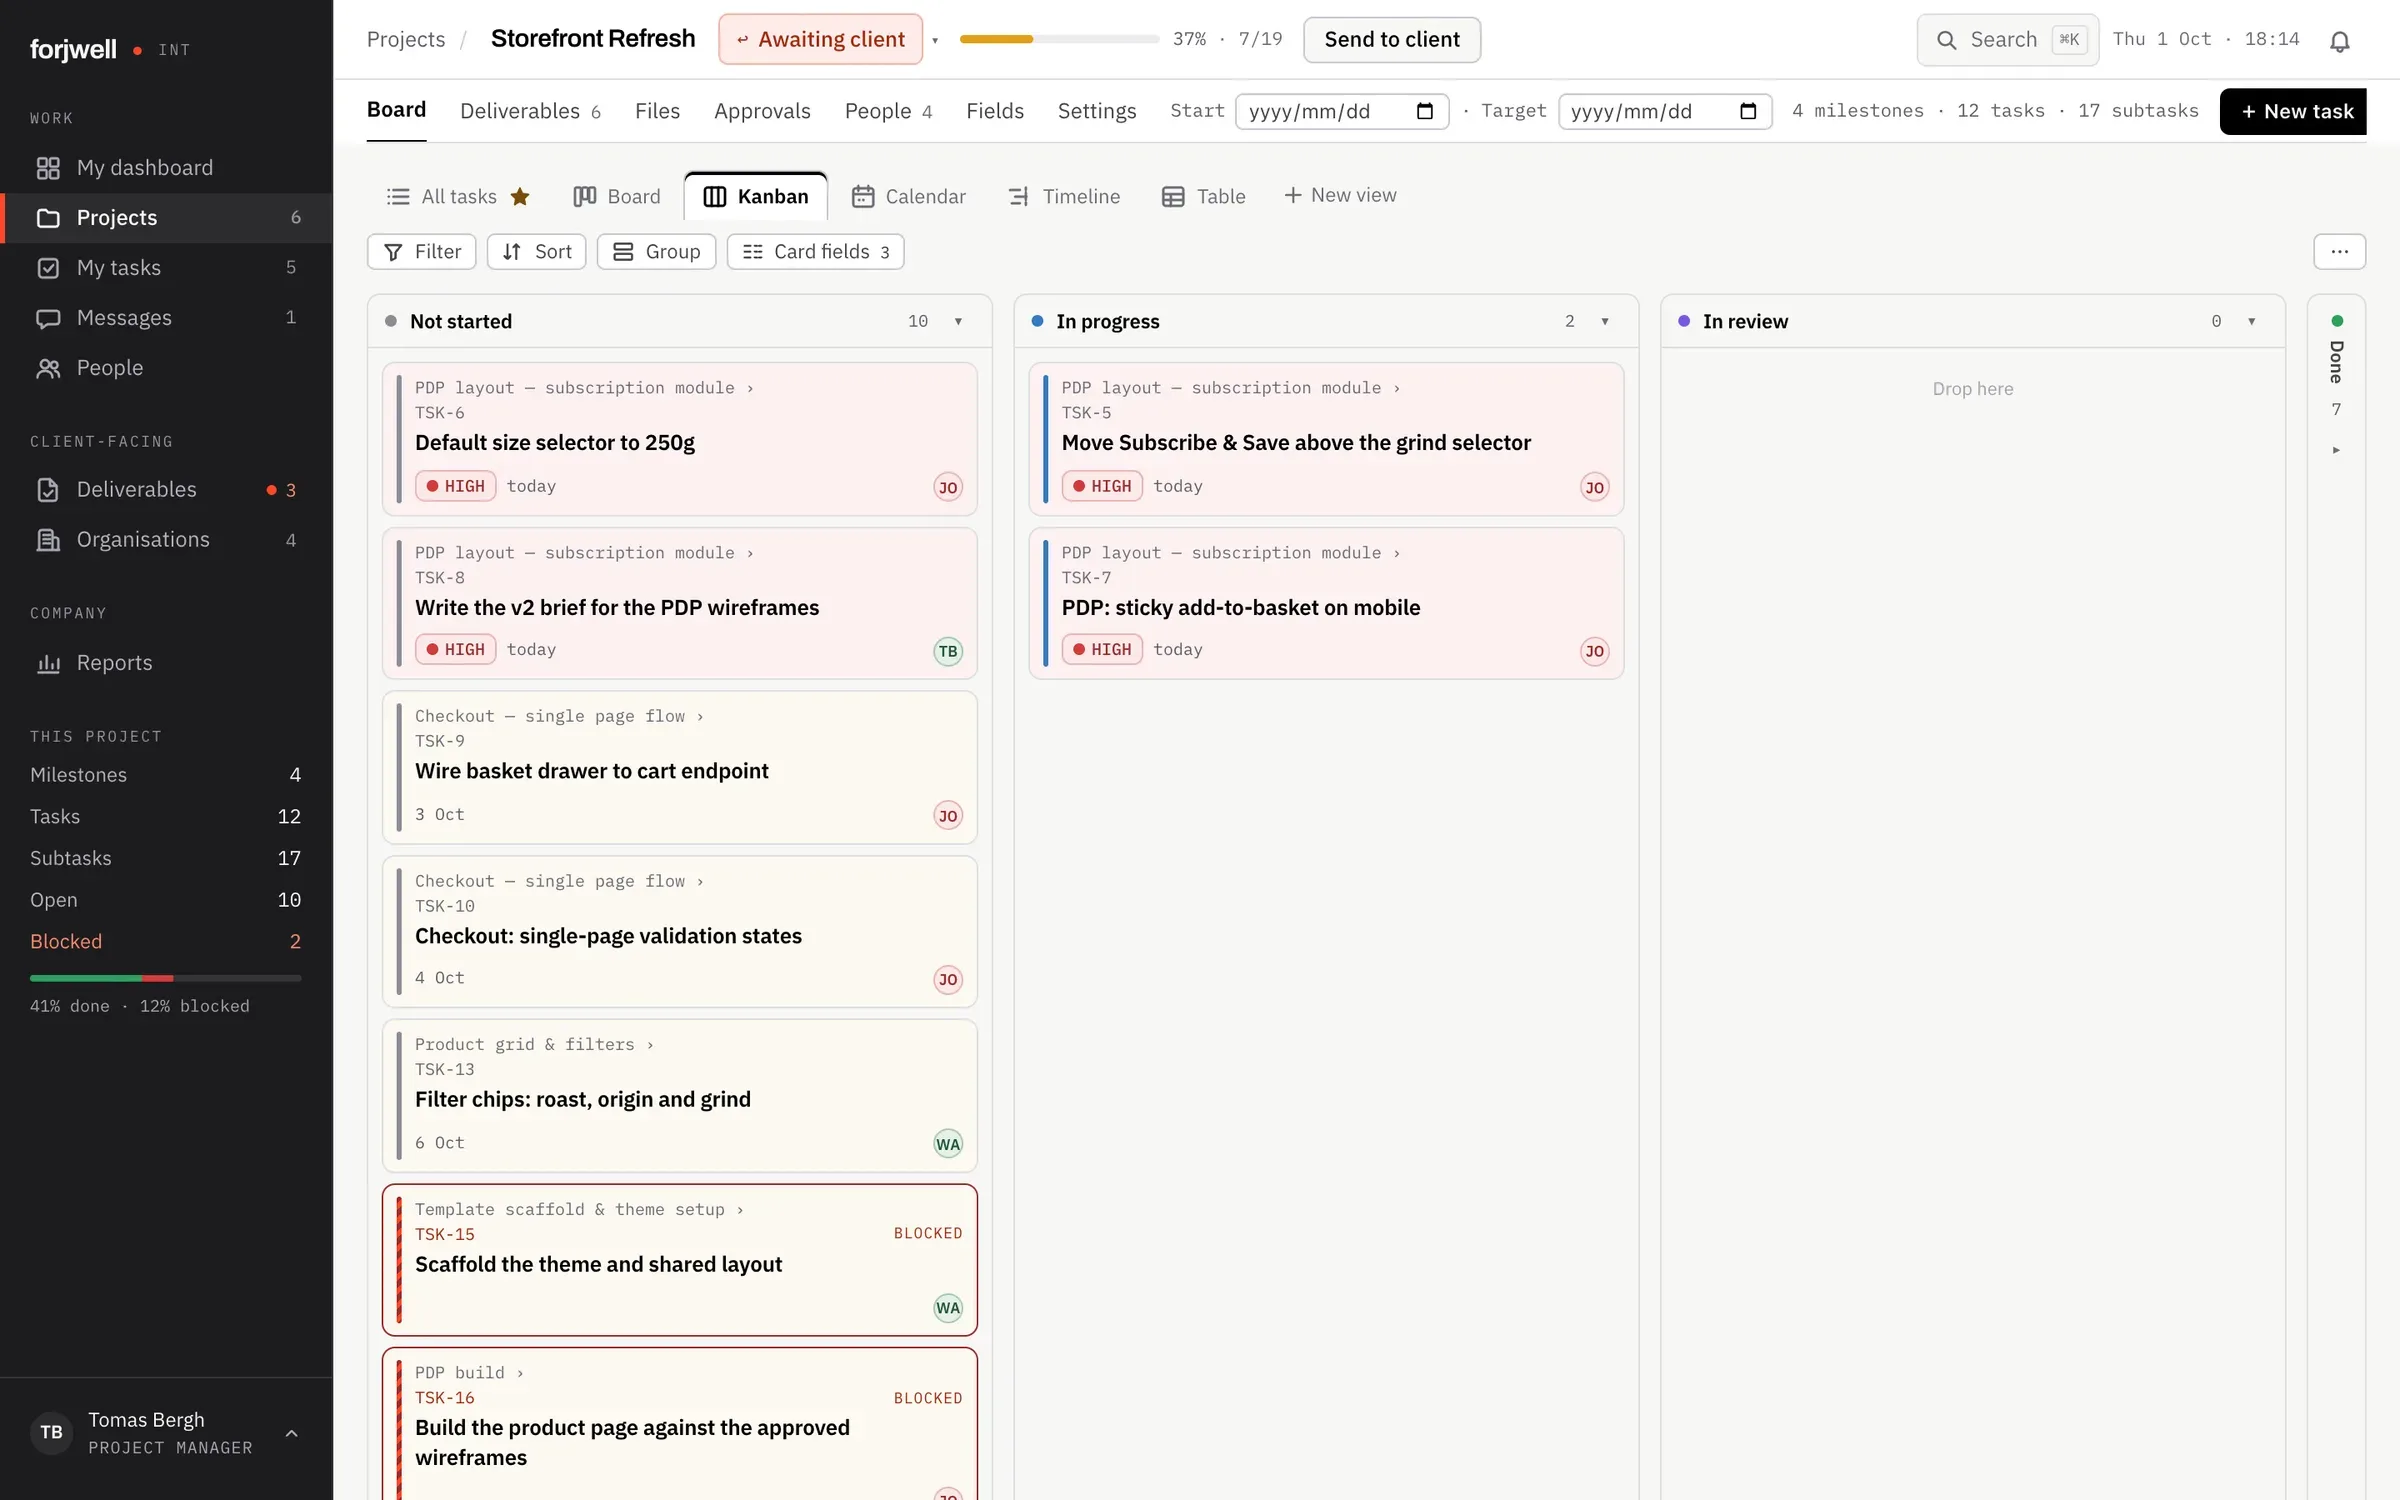The image size is (2400, 1500).
Task: Select the Calendar view
Action: (908, 196)
